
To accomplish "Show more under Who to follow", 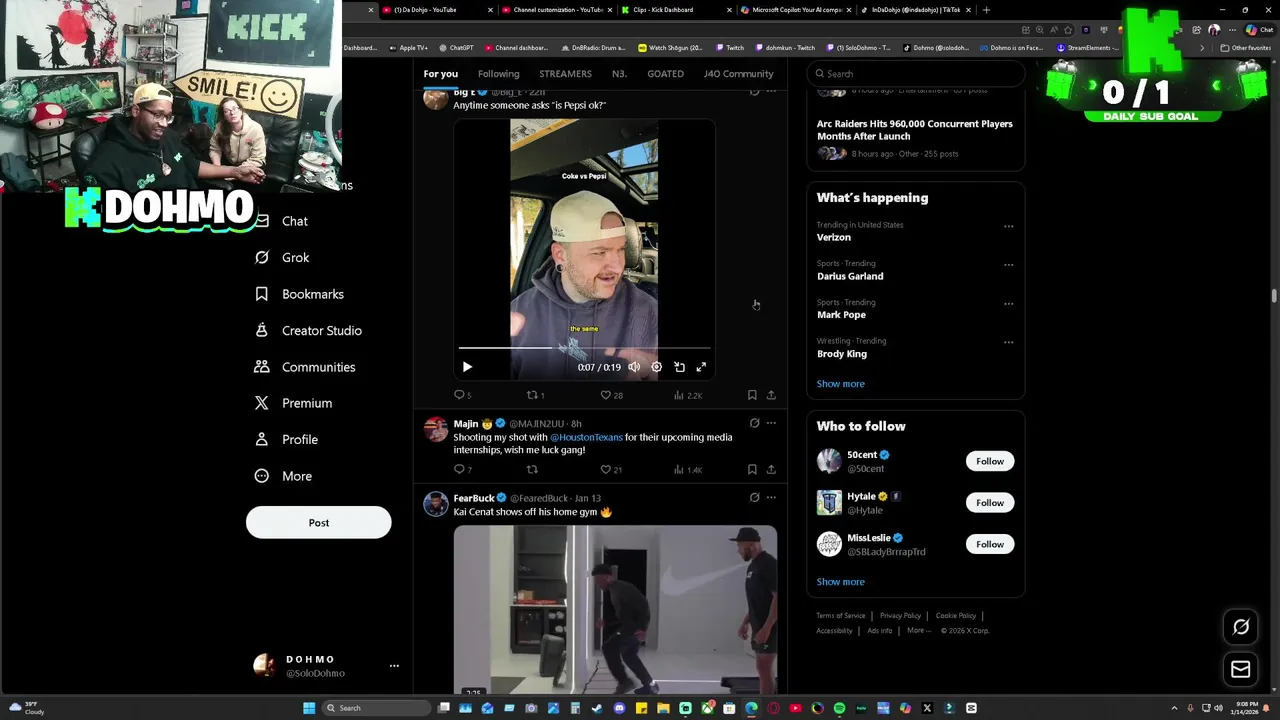I will point(840,582).
